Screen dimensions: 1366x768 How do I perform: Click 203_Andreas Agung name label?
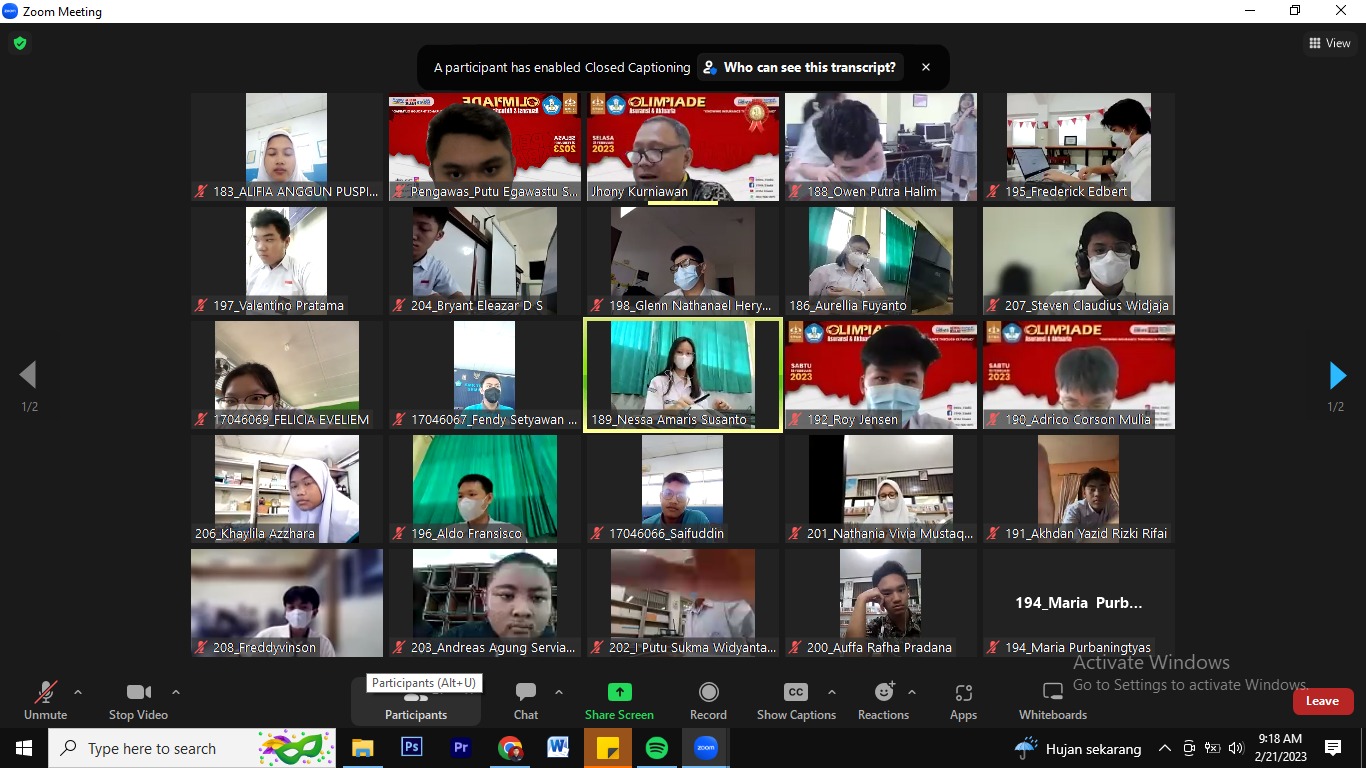485,647
